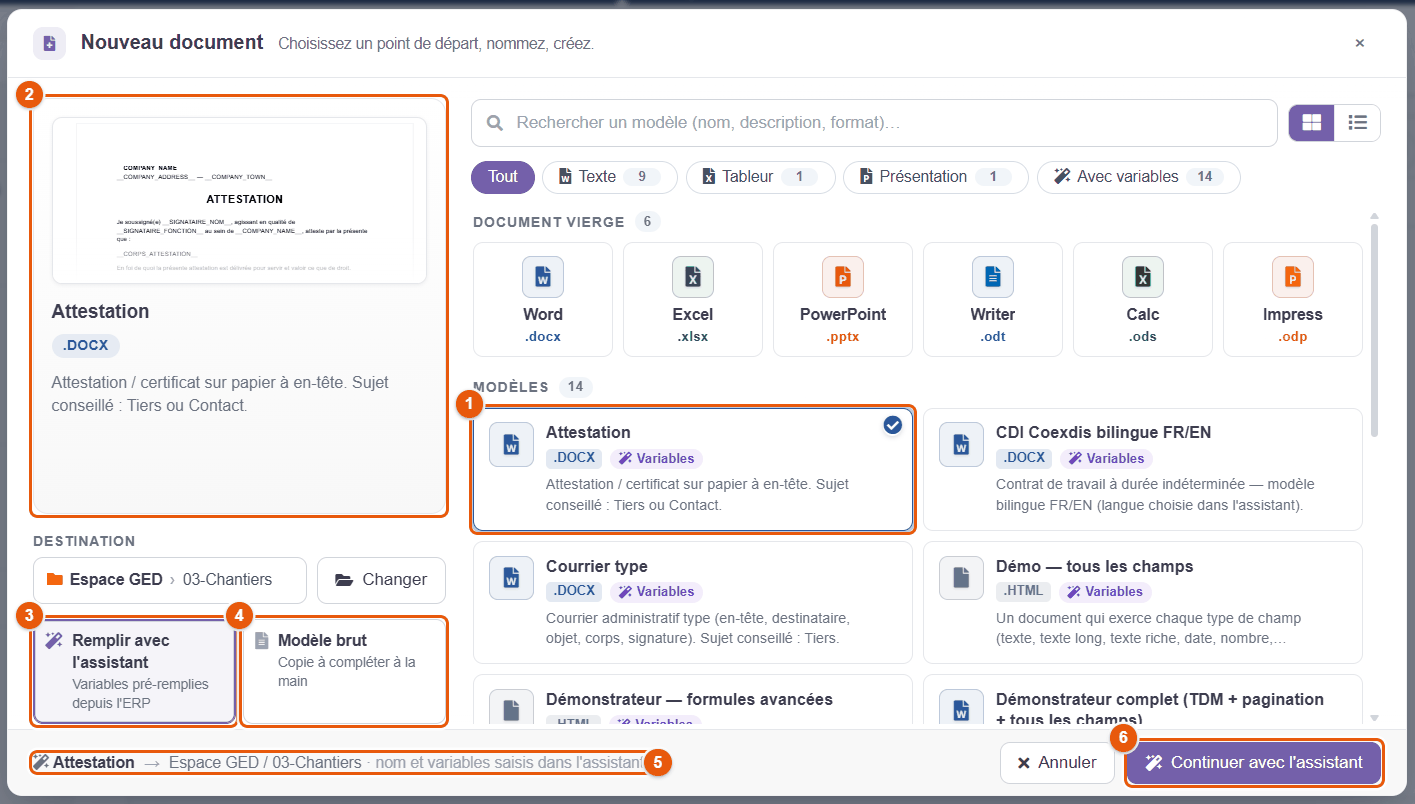1415x804 pixels.
Task: Click the template search field
Action: pyautogui.click(x=874, y=123)
